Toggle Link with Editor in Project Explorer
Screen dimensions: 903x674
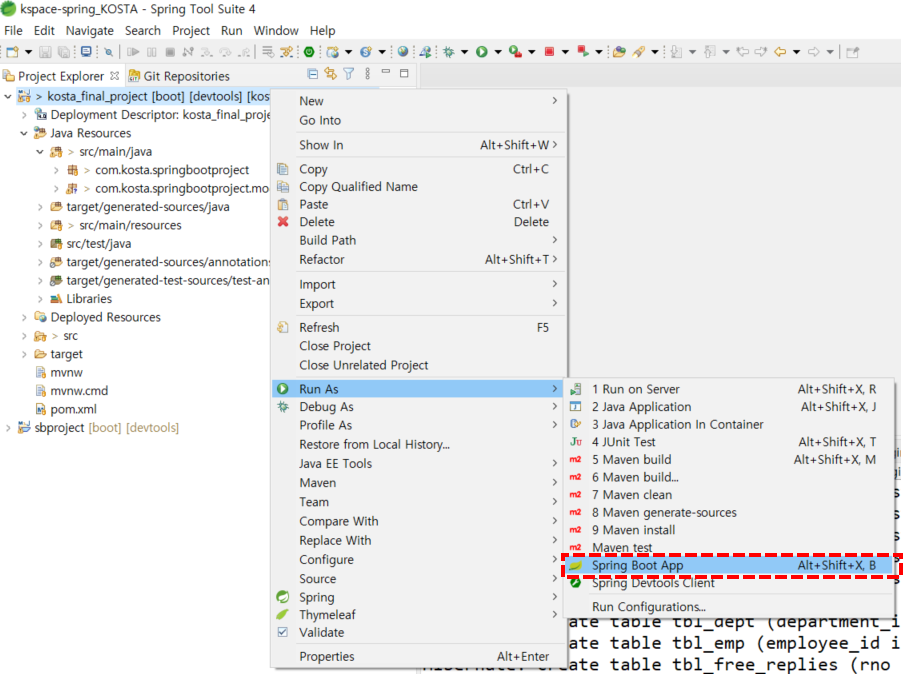331,74
